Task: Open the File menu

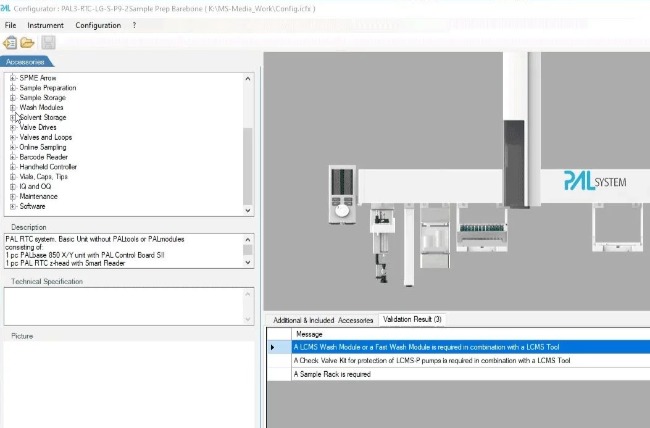Action: click(x=10, y=25)
